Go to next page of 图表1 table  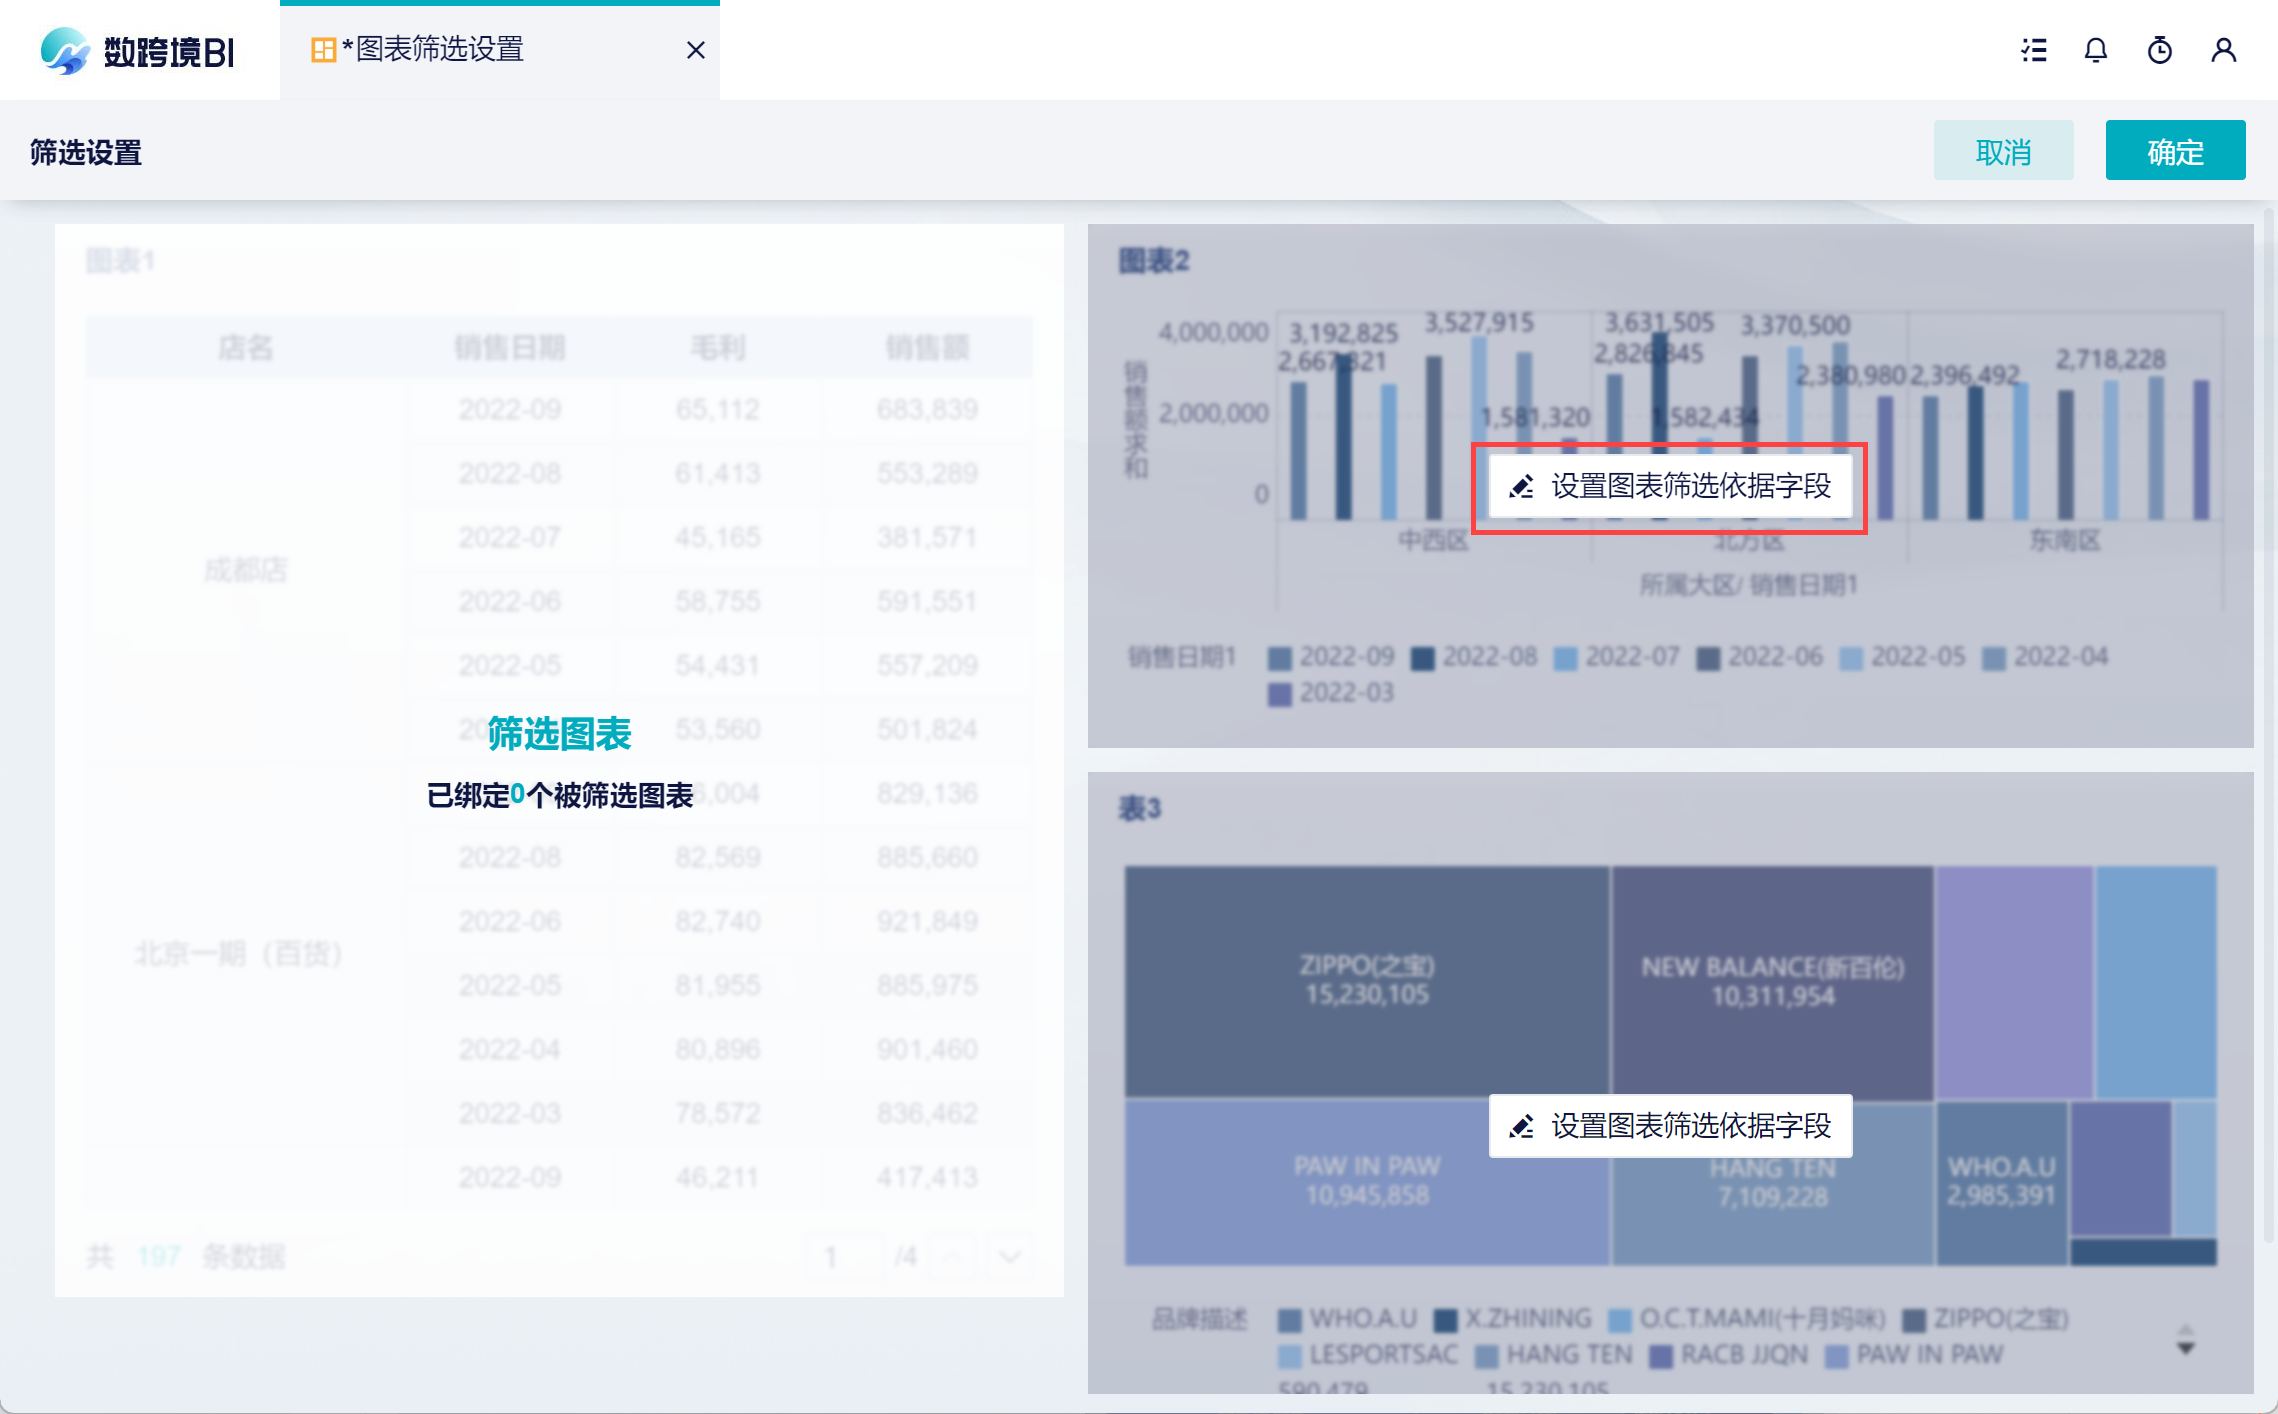tap(1010, 1256)
